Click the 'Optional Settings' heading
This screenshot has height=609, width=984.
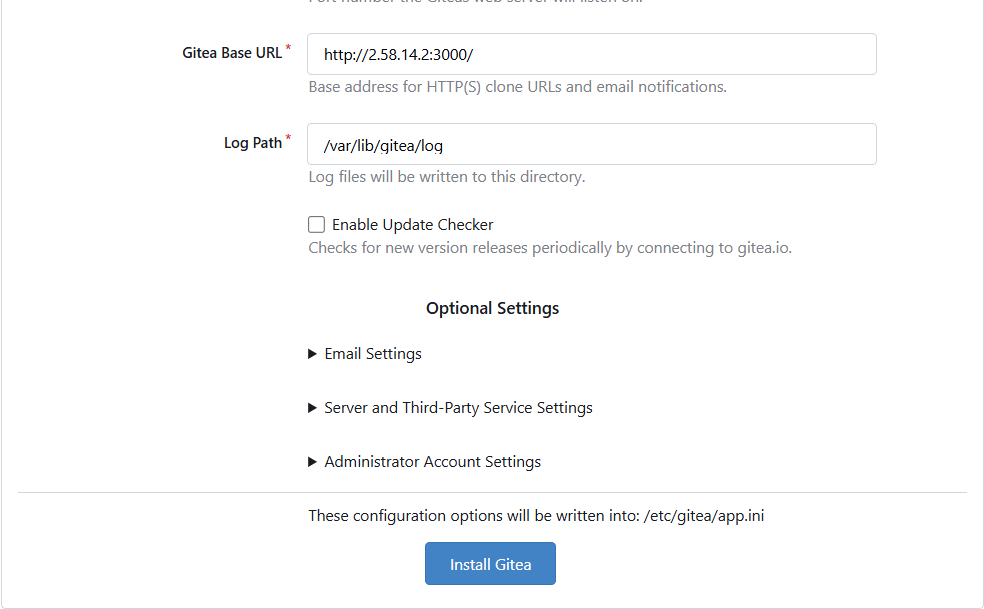[x=493, y=308]
